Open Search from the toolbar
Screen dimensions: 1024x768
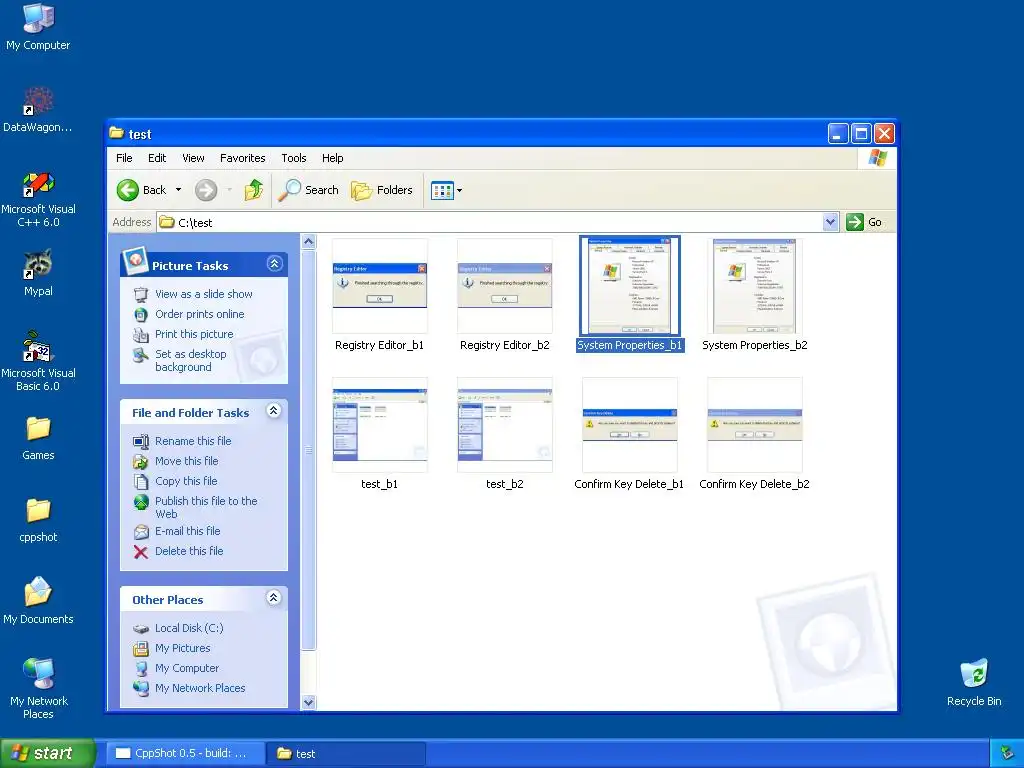point(308,190)
